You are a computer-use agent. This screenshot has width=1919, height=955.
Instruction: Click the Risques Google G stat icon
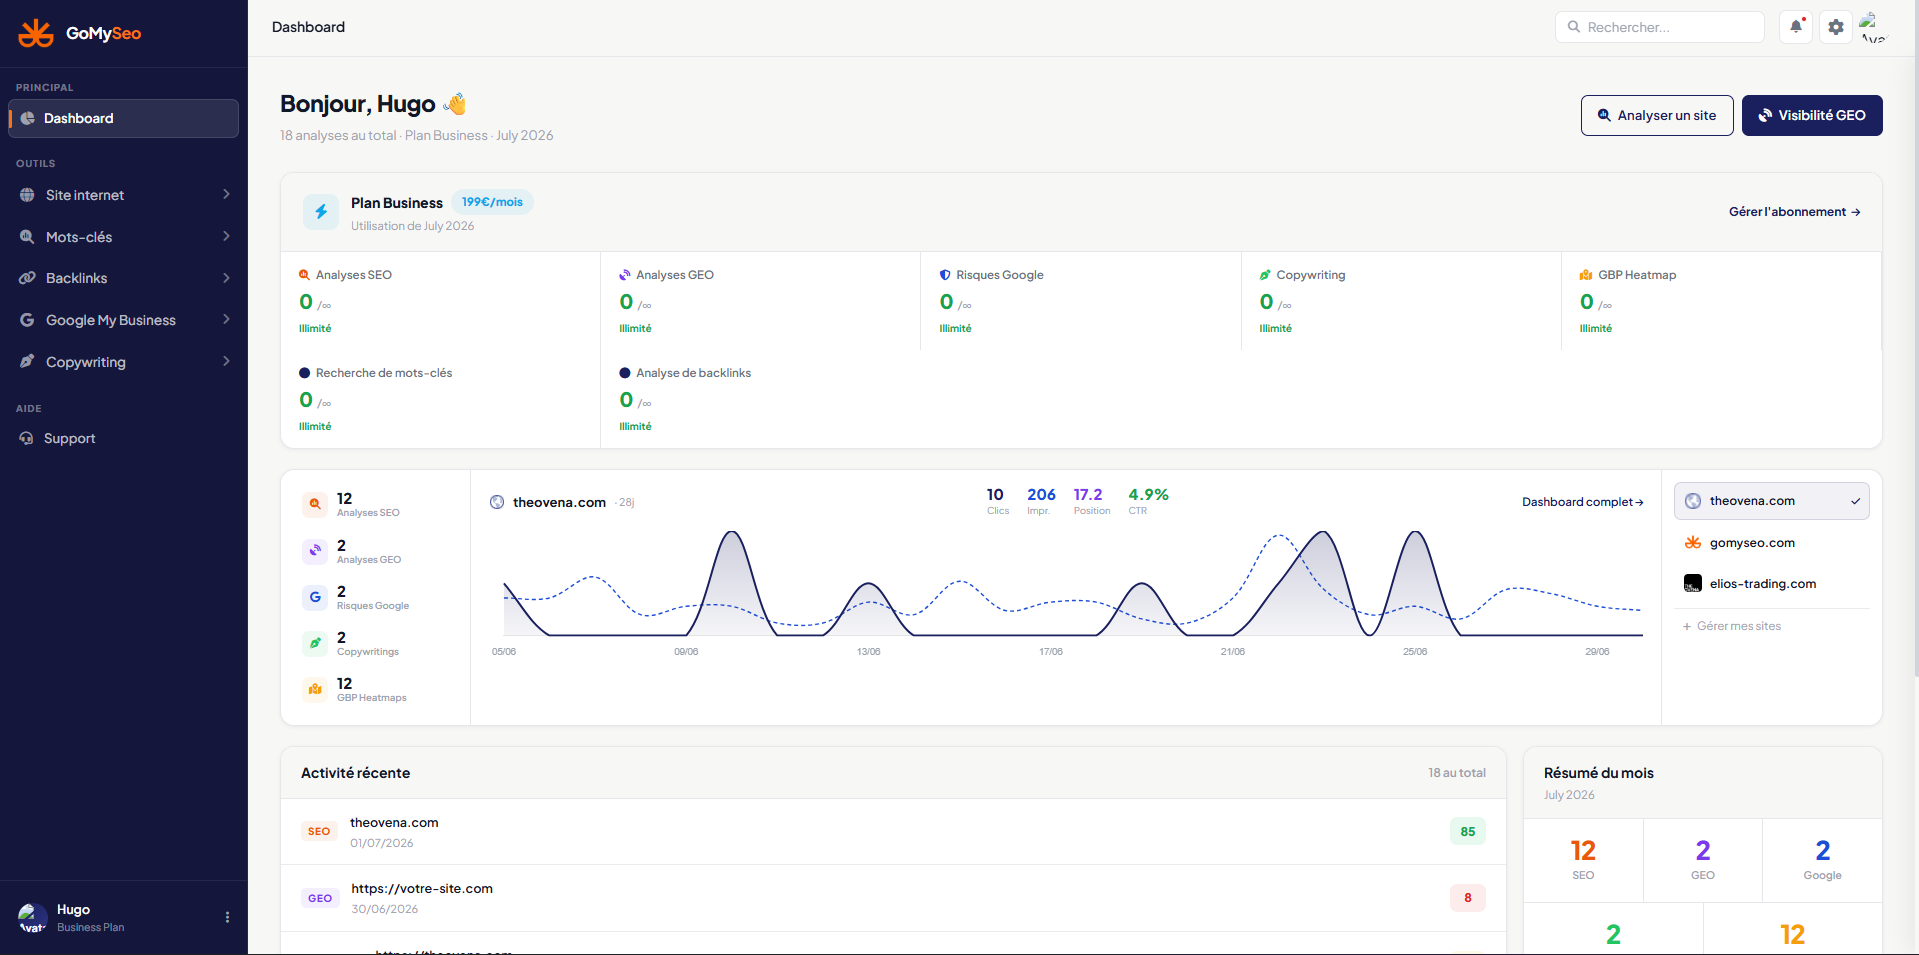[315, 597]
